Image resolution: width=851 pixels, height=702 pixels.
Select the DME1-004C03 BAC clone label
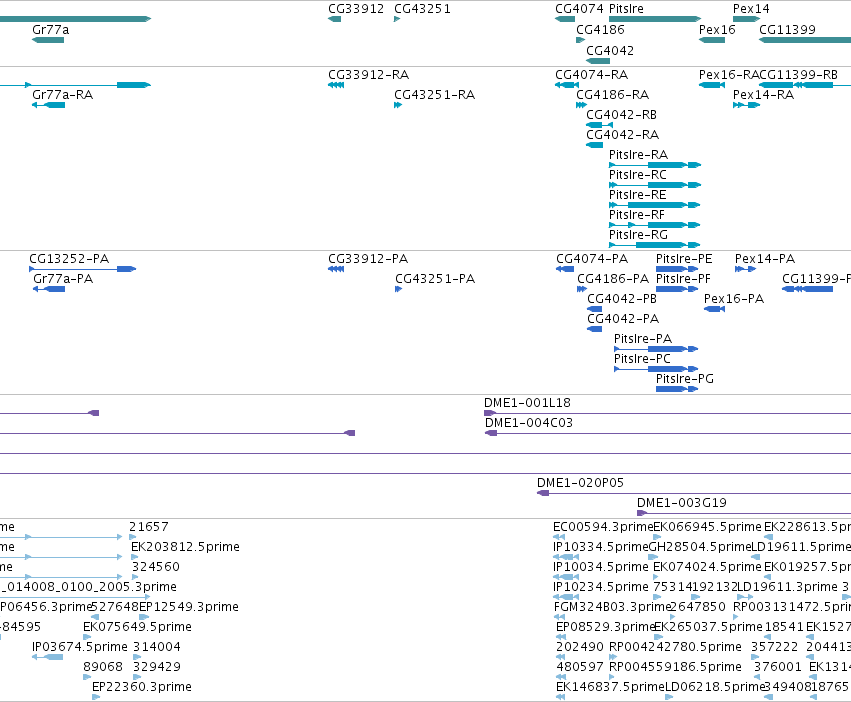[x=529, y=423]
